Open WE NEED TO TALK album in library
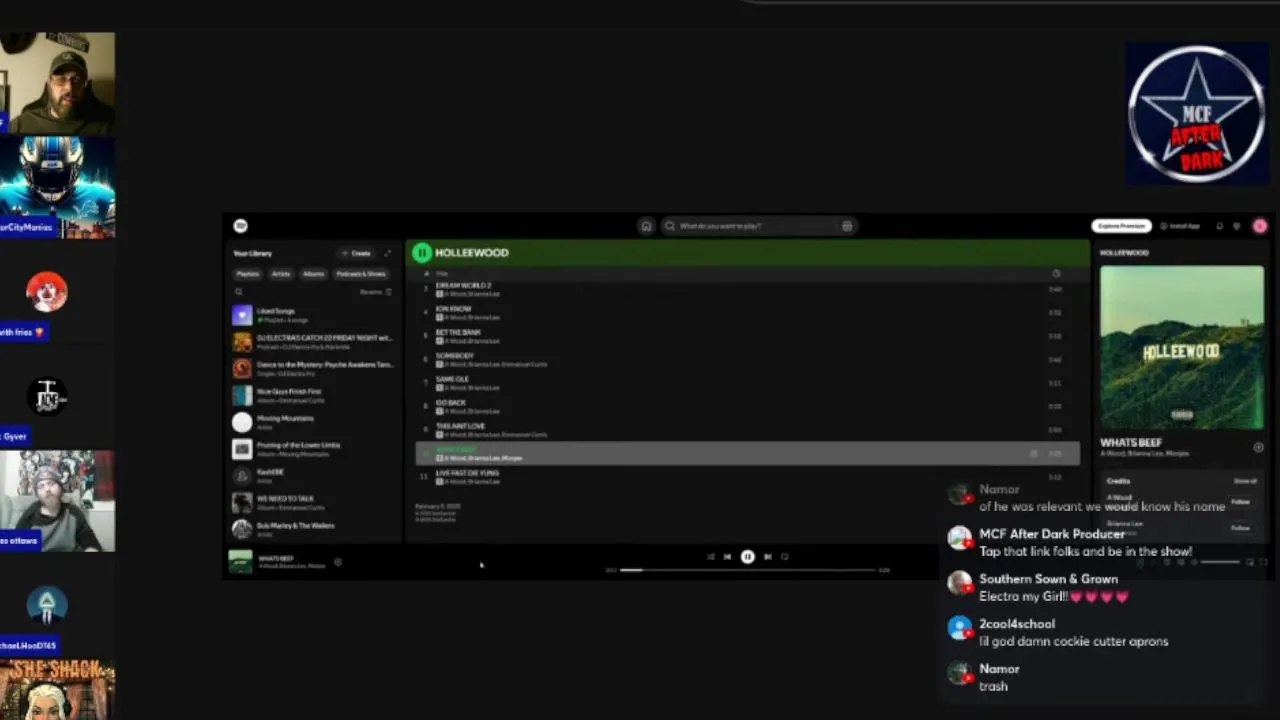The image size is (1280, 720). pyautogui.click(x=315, y=503)
